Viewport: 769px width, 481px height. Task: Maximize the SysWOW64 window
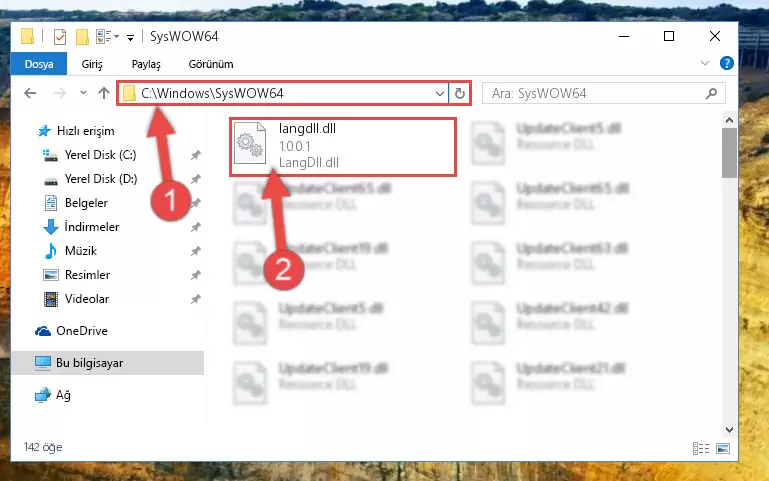(669, 36)
